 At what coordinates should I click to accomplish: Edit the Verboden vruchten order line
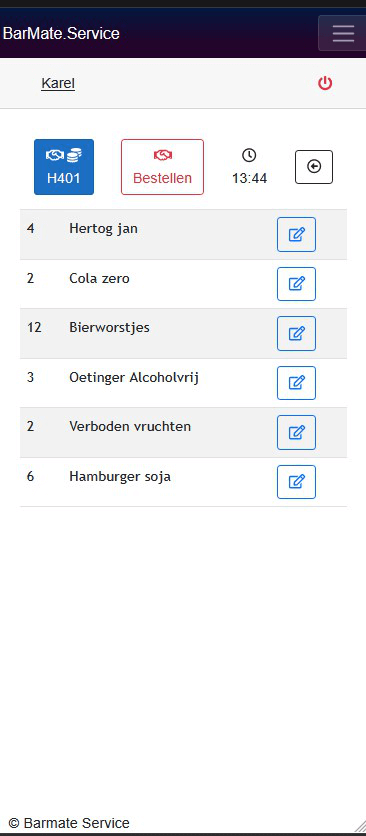(x=296, y=432)
